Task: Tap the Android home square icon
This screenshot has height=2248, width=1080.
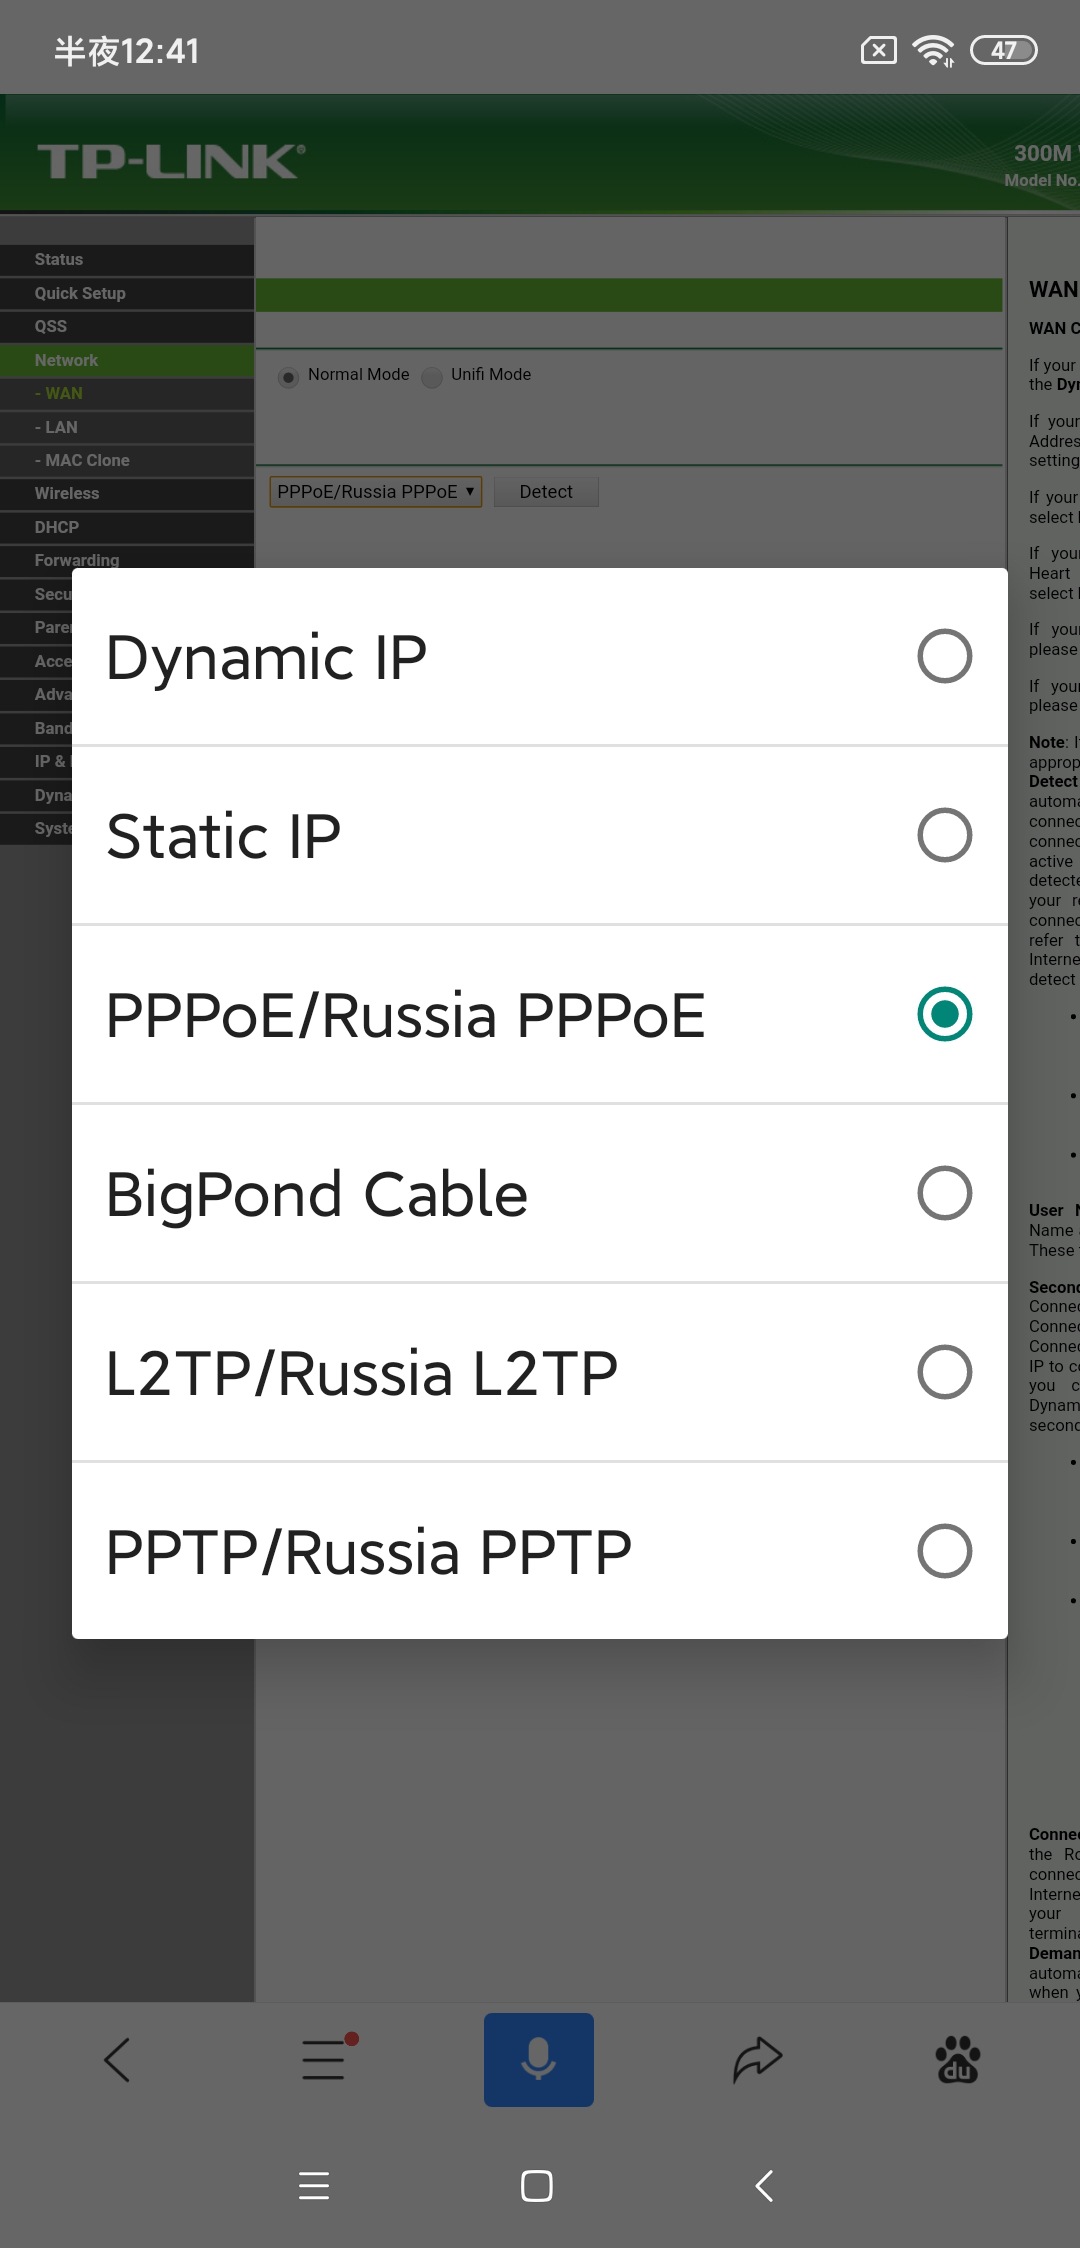Action: point(537,2186)
